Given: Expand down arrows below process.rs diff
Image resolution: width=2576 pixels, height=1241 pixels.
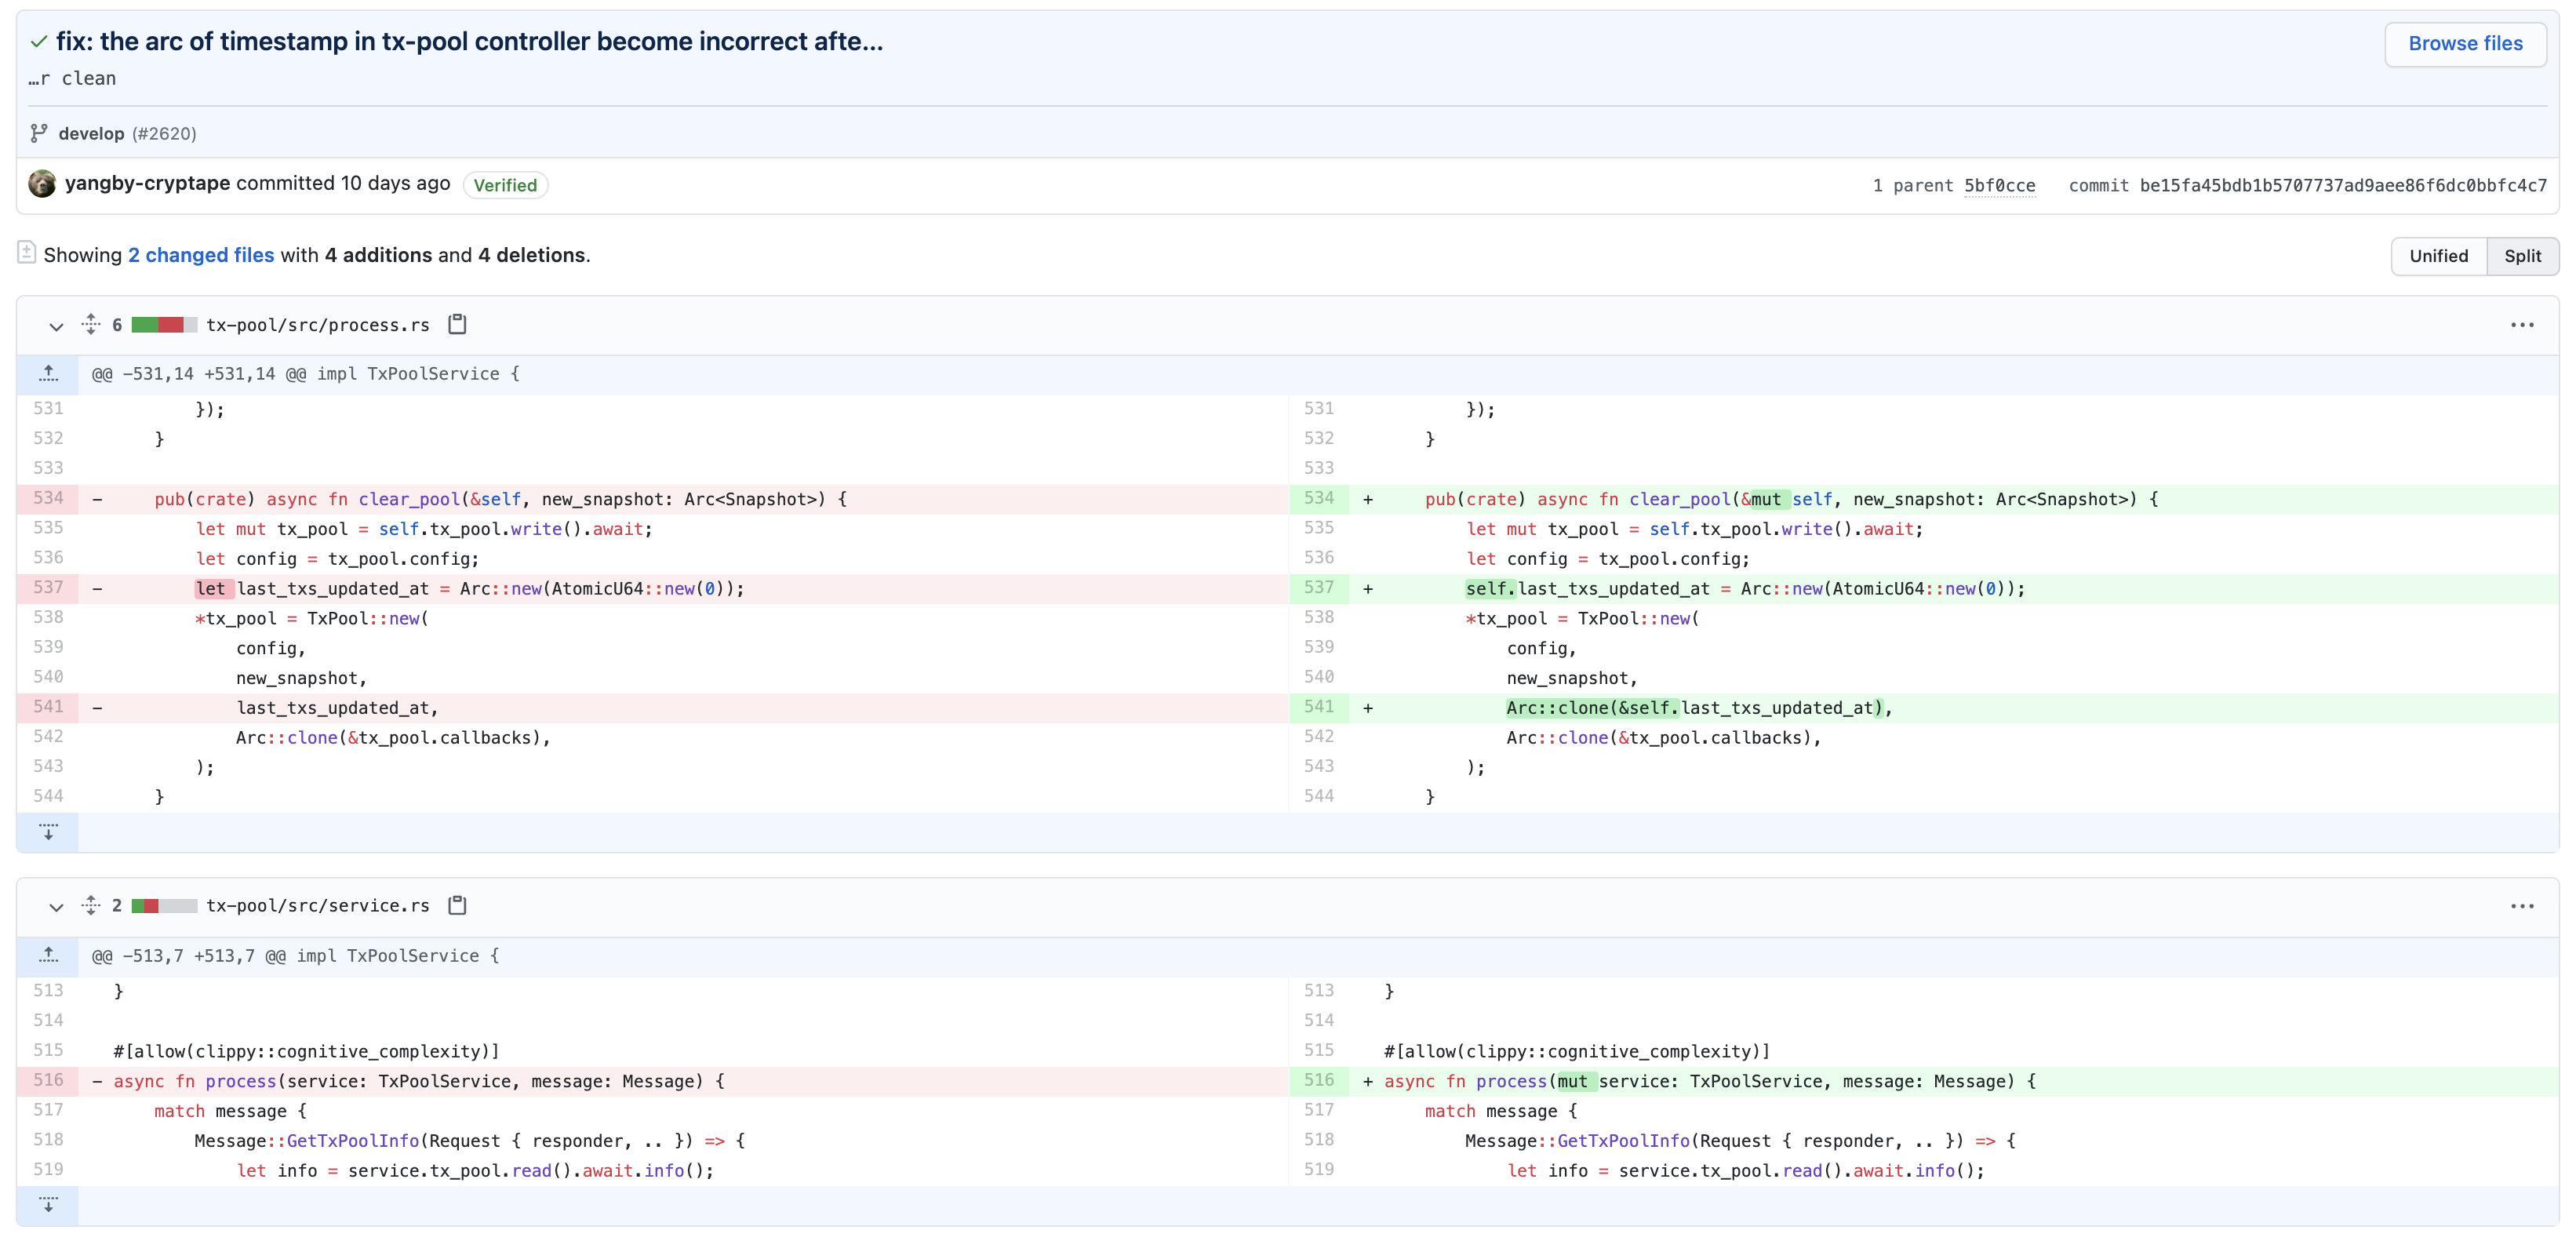Looking at the screenshot, I should click(x=48, y=832).
